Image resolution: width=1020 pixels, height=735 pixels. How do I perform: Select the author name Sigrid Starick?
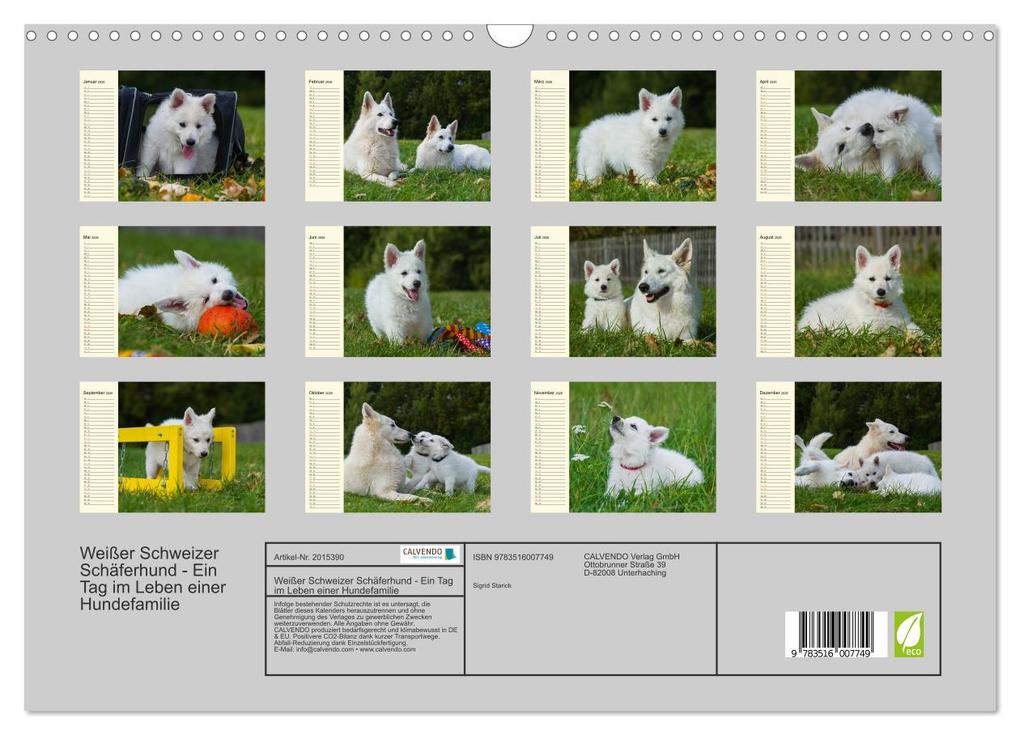[493, 585]
